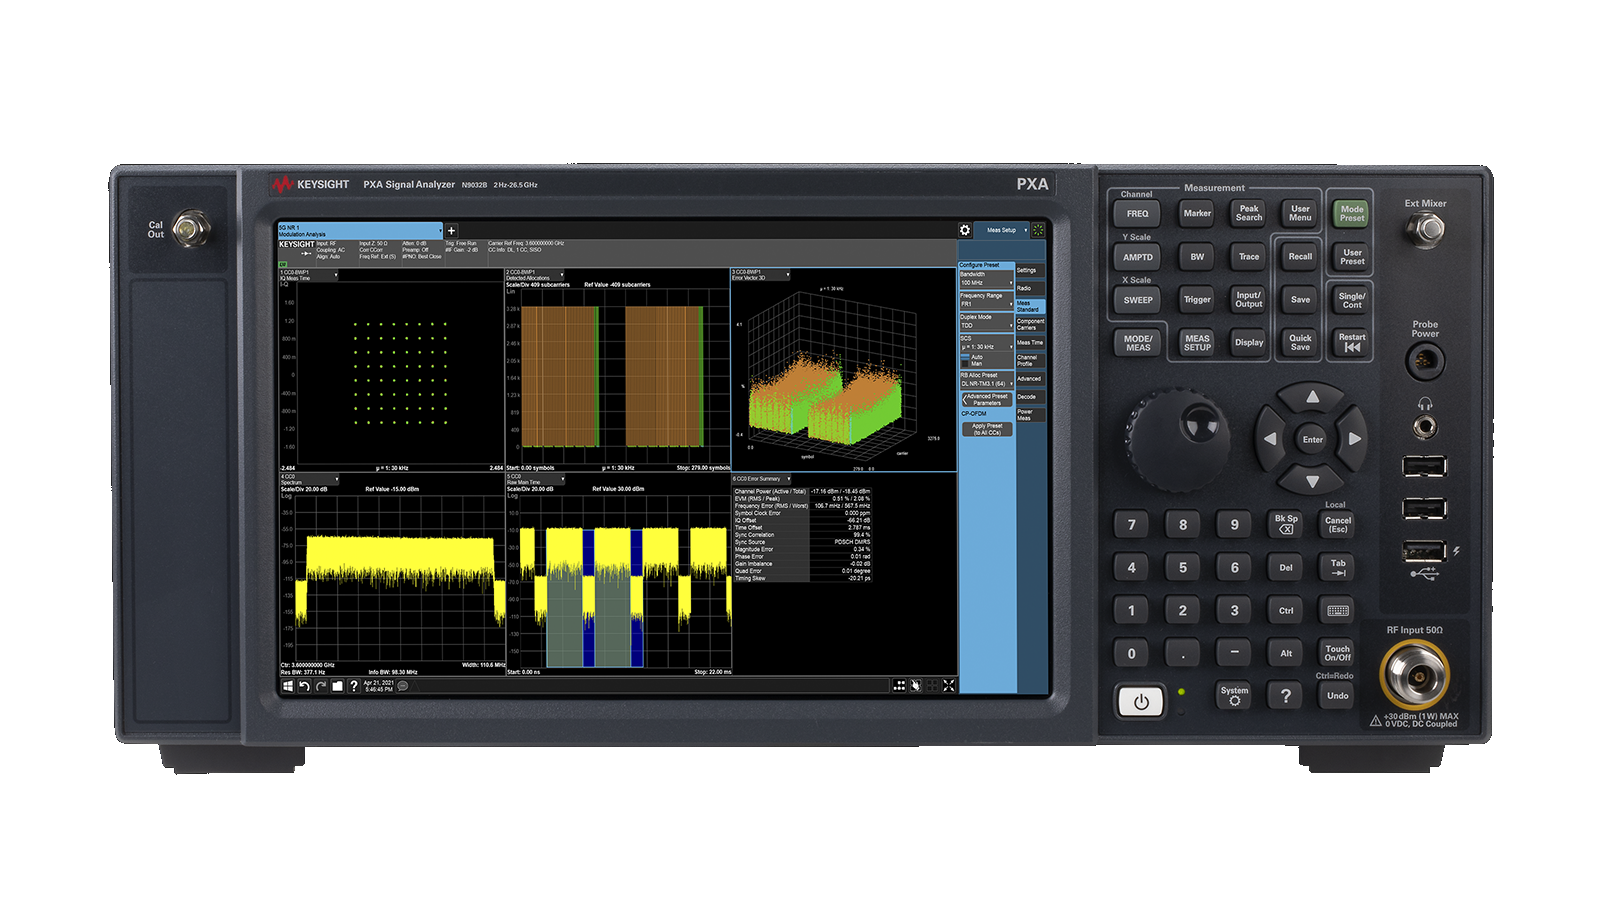Click the Windows Start icon in the bottom toolbar
The image size is (1600, 900).
click(287, 686)
